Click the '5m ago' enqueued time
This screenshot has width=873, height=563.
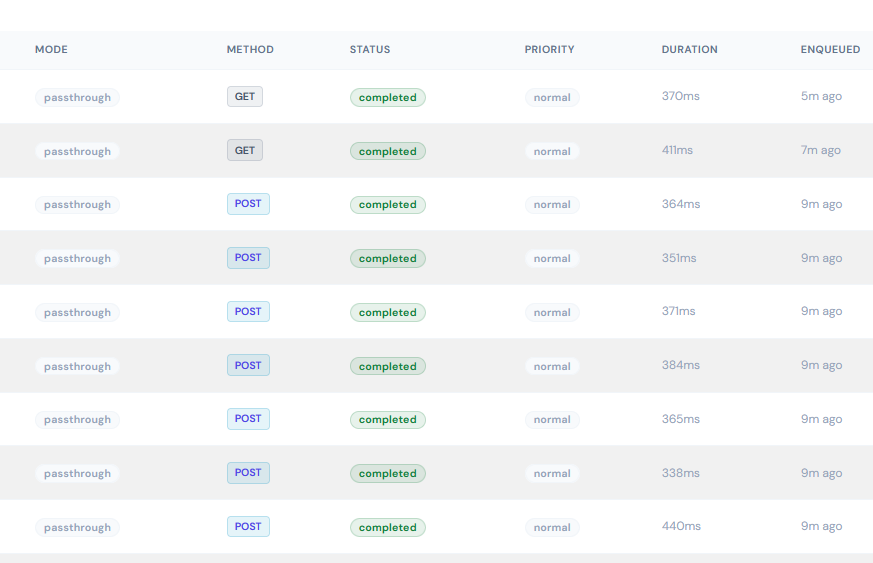point(821,96)
